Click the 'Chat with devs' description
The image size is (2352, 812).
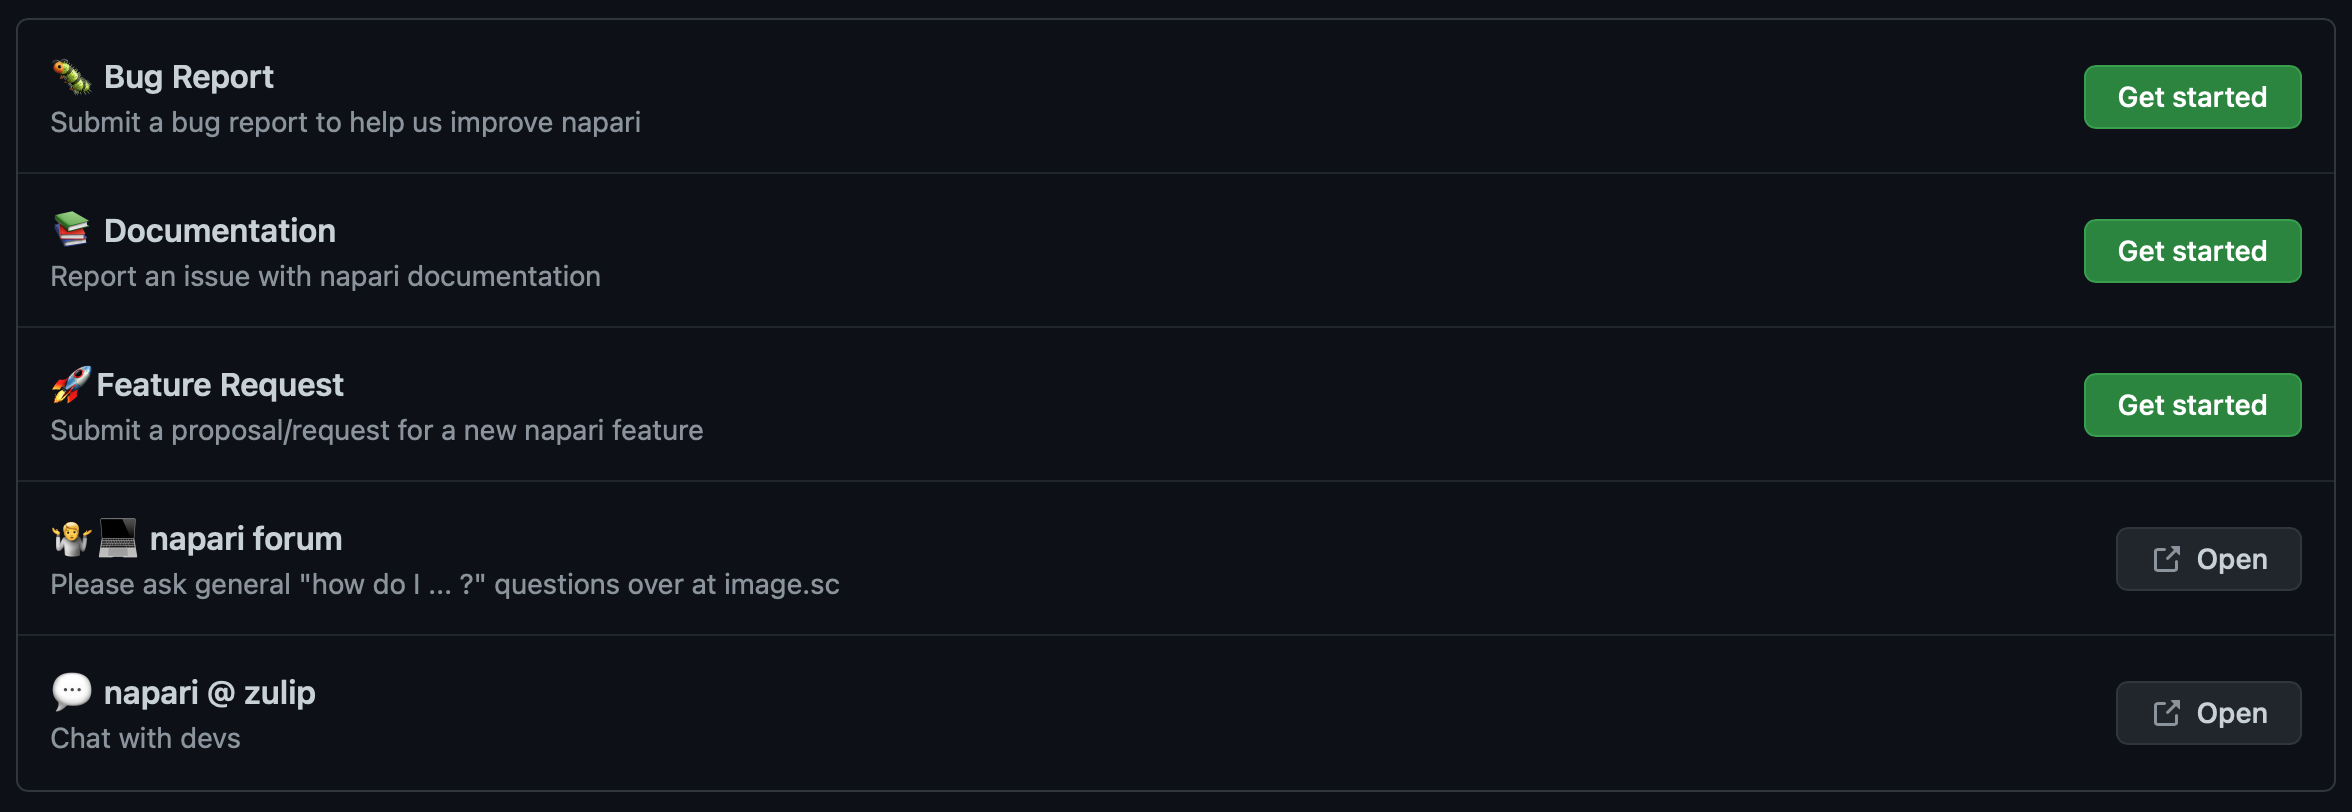[146, 738]
